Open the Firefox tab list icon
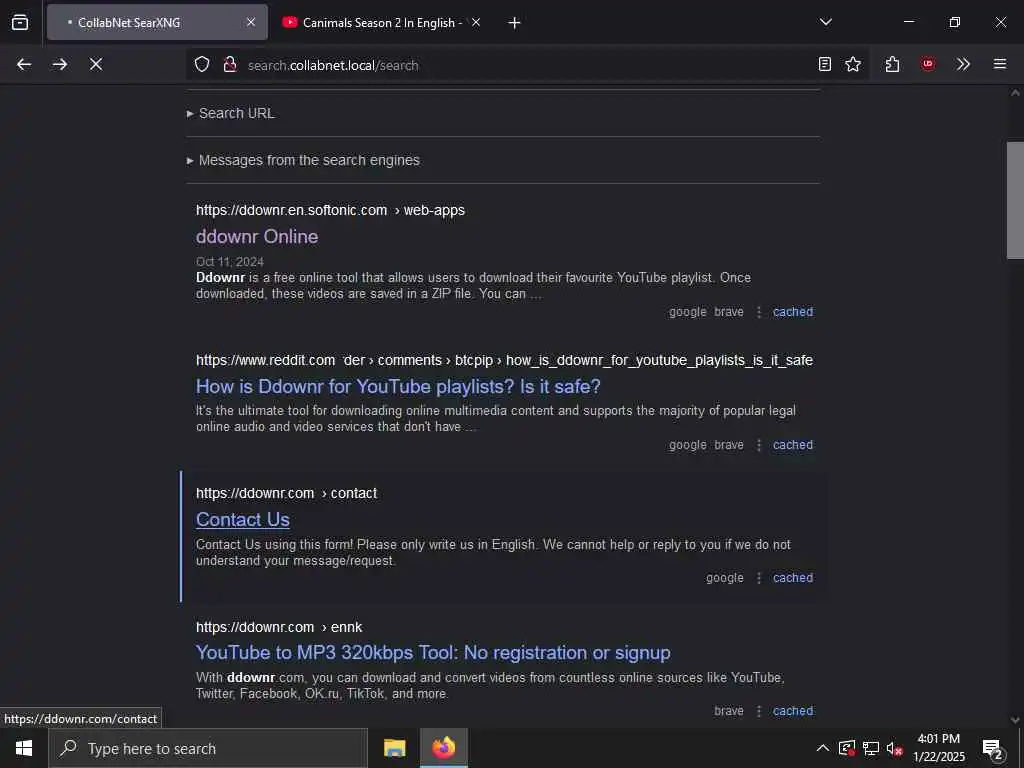This screenshot has width=1024, height=768. click(20, 22)
